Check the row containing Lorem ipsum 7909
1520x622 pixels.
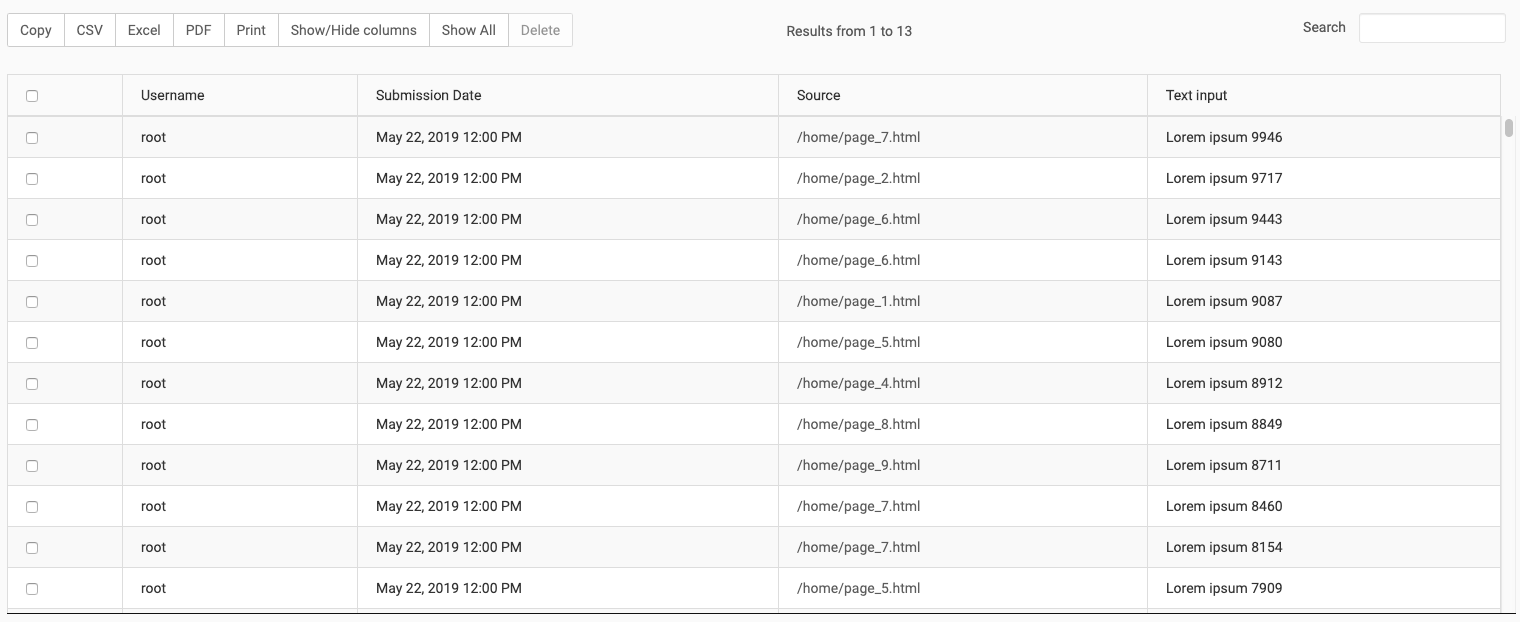tap(31, 588)
